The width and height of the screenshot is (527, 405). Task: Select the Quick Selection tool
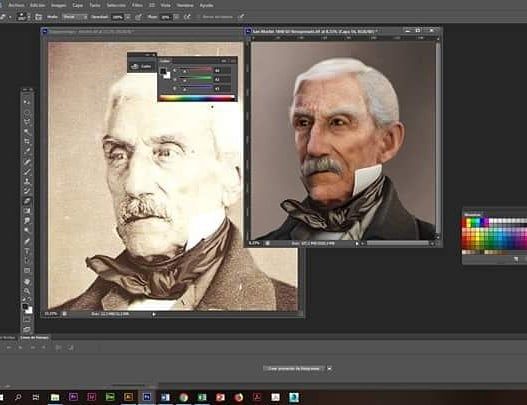point(27,131)
